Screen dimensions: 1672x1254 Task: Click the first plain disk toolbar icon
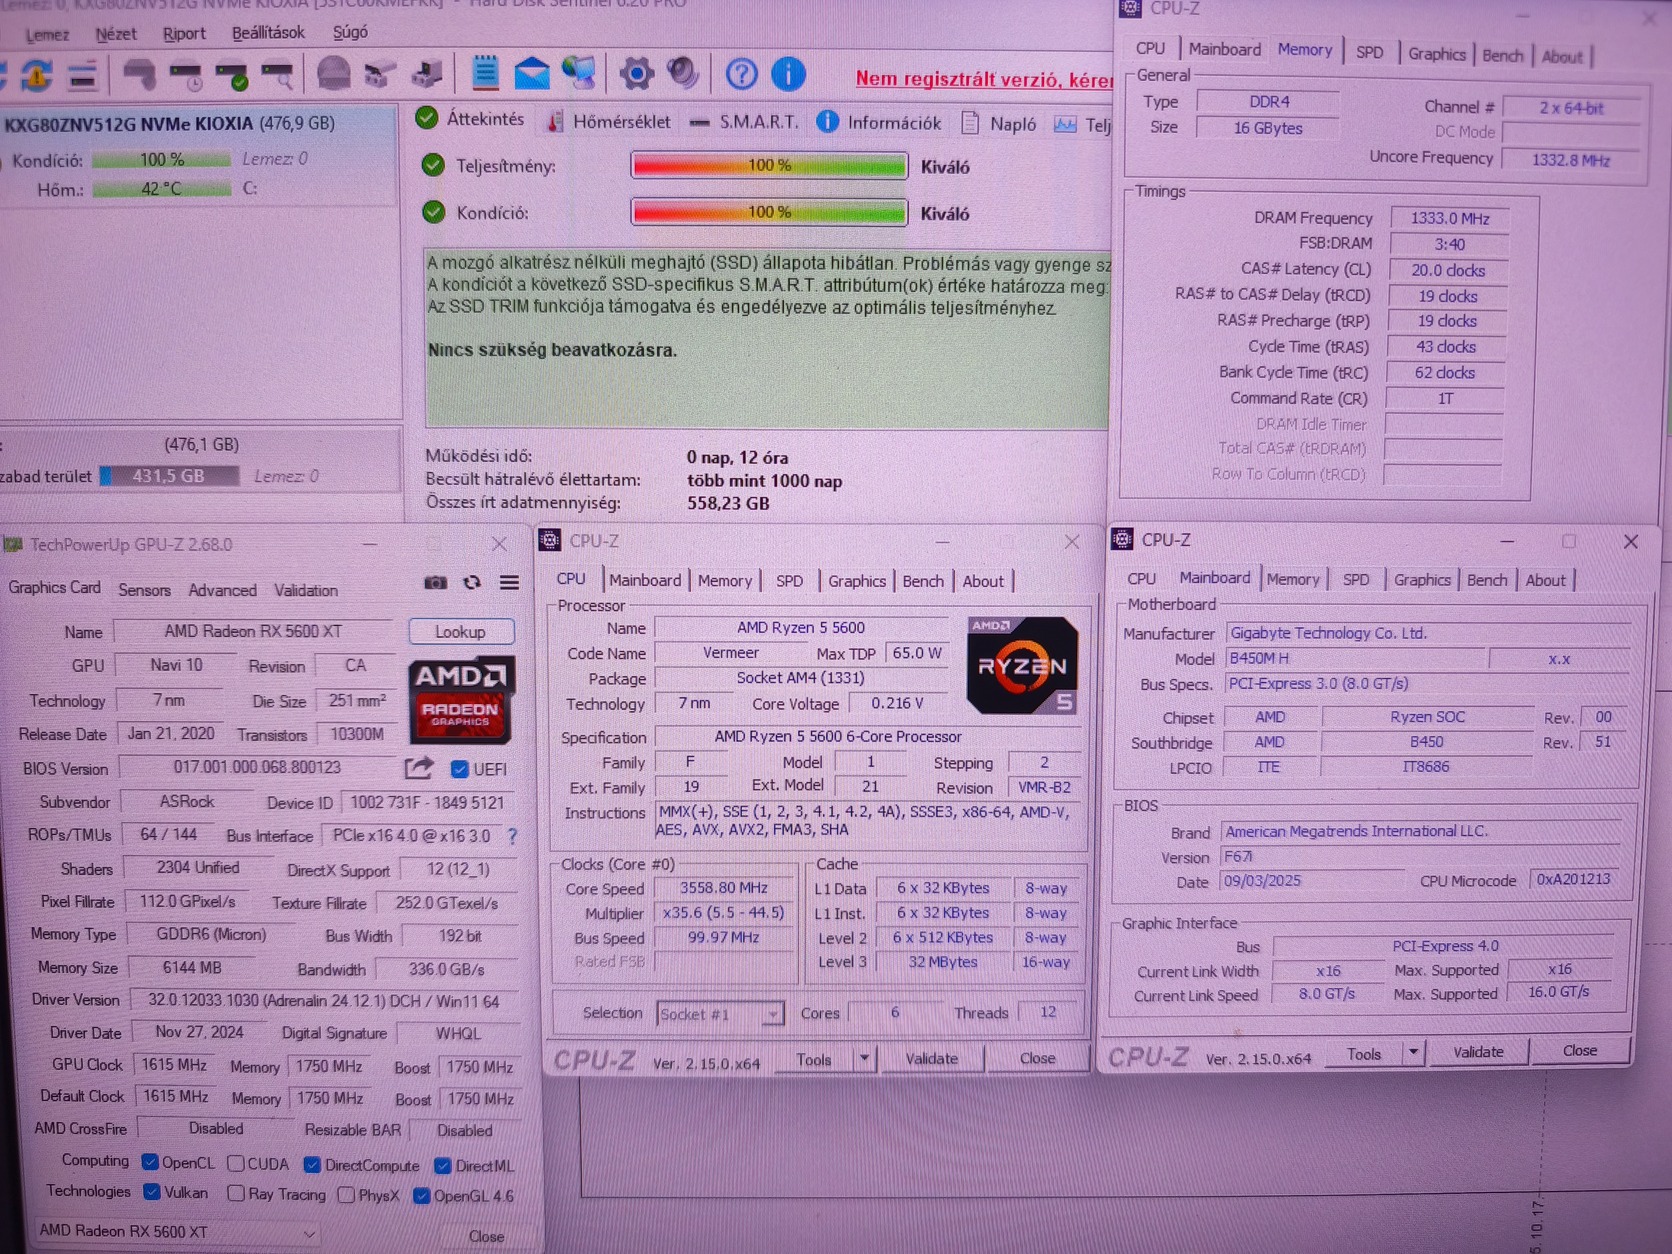(x=139, y=75)
